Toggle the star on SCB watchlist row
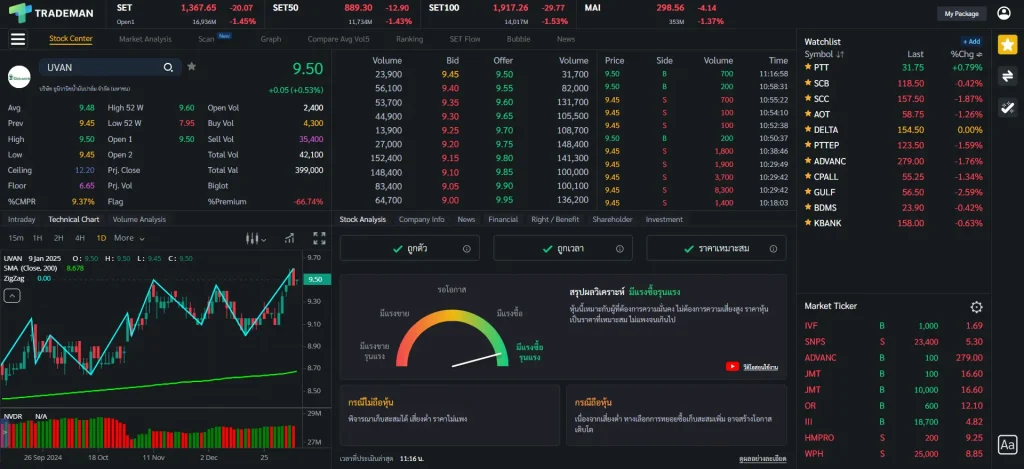1024x469 pixels. tap(808, 83)
